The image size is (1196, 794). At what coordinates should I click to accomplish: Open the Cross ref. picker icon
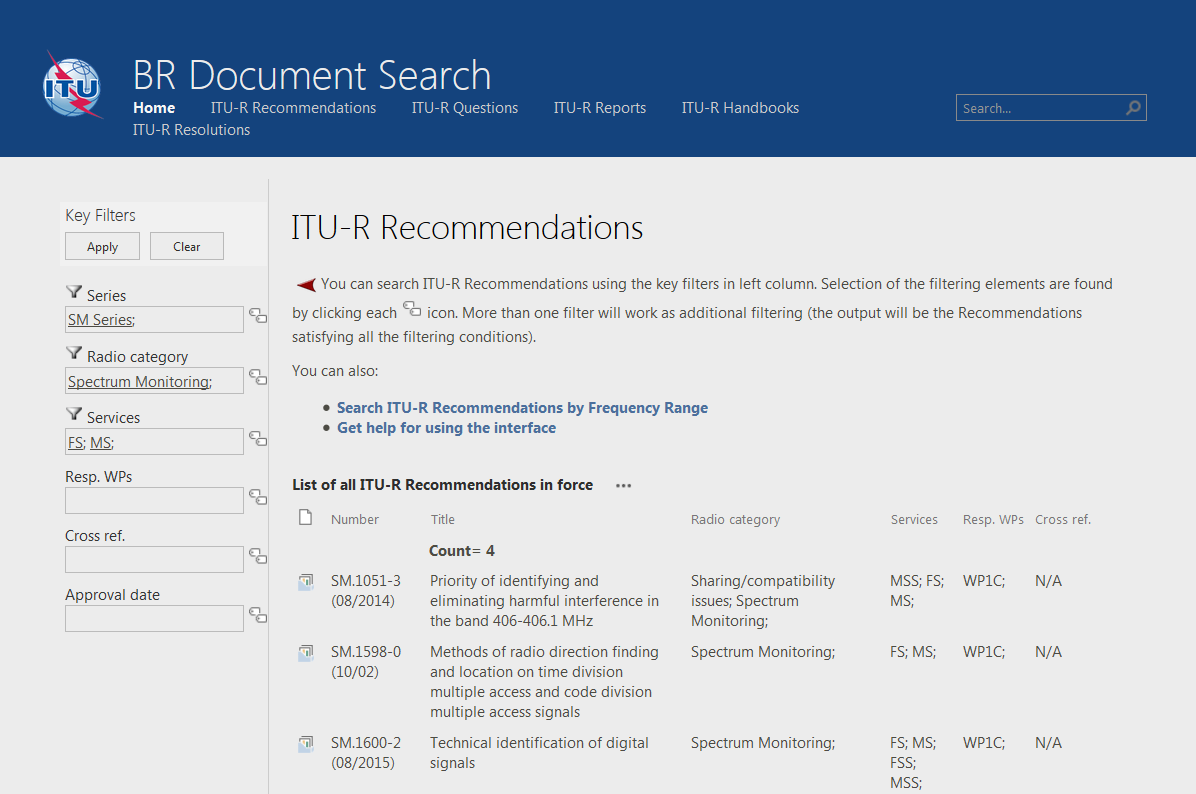(x=258, y=556)
